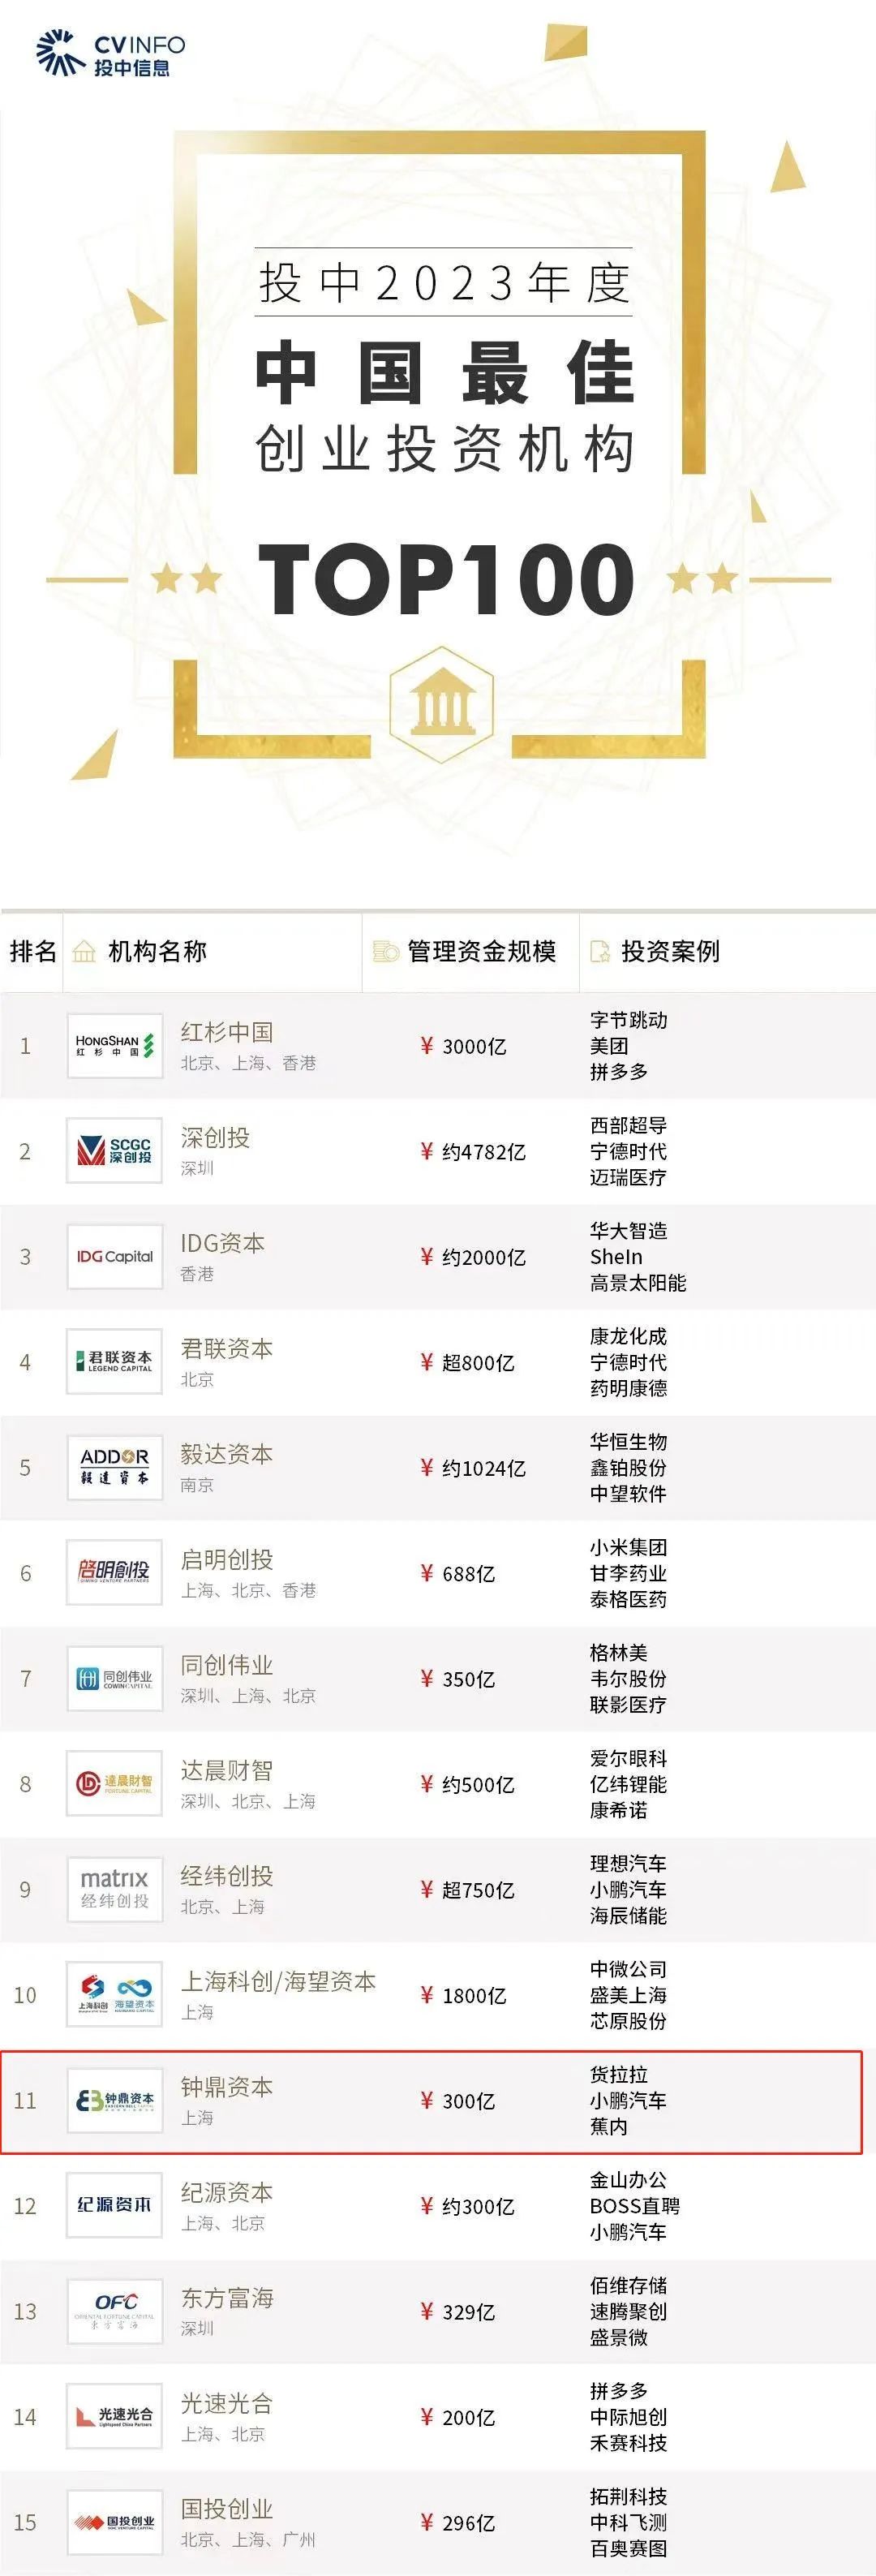Image resolution: width=876 pixels, height=2576 pixels.
Task: Click 货拉拉 investment case
Action: pyautogui.click(x=618, y=2075)
